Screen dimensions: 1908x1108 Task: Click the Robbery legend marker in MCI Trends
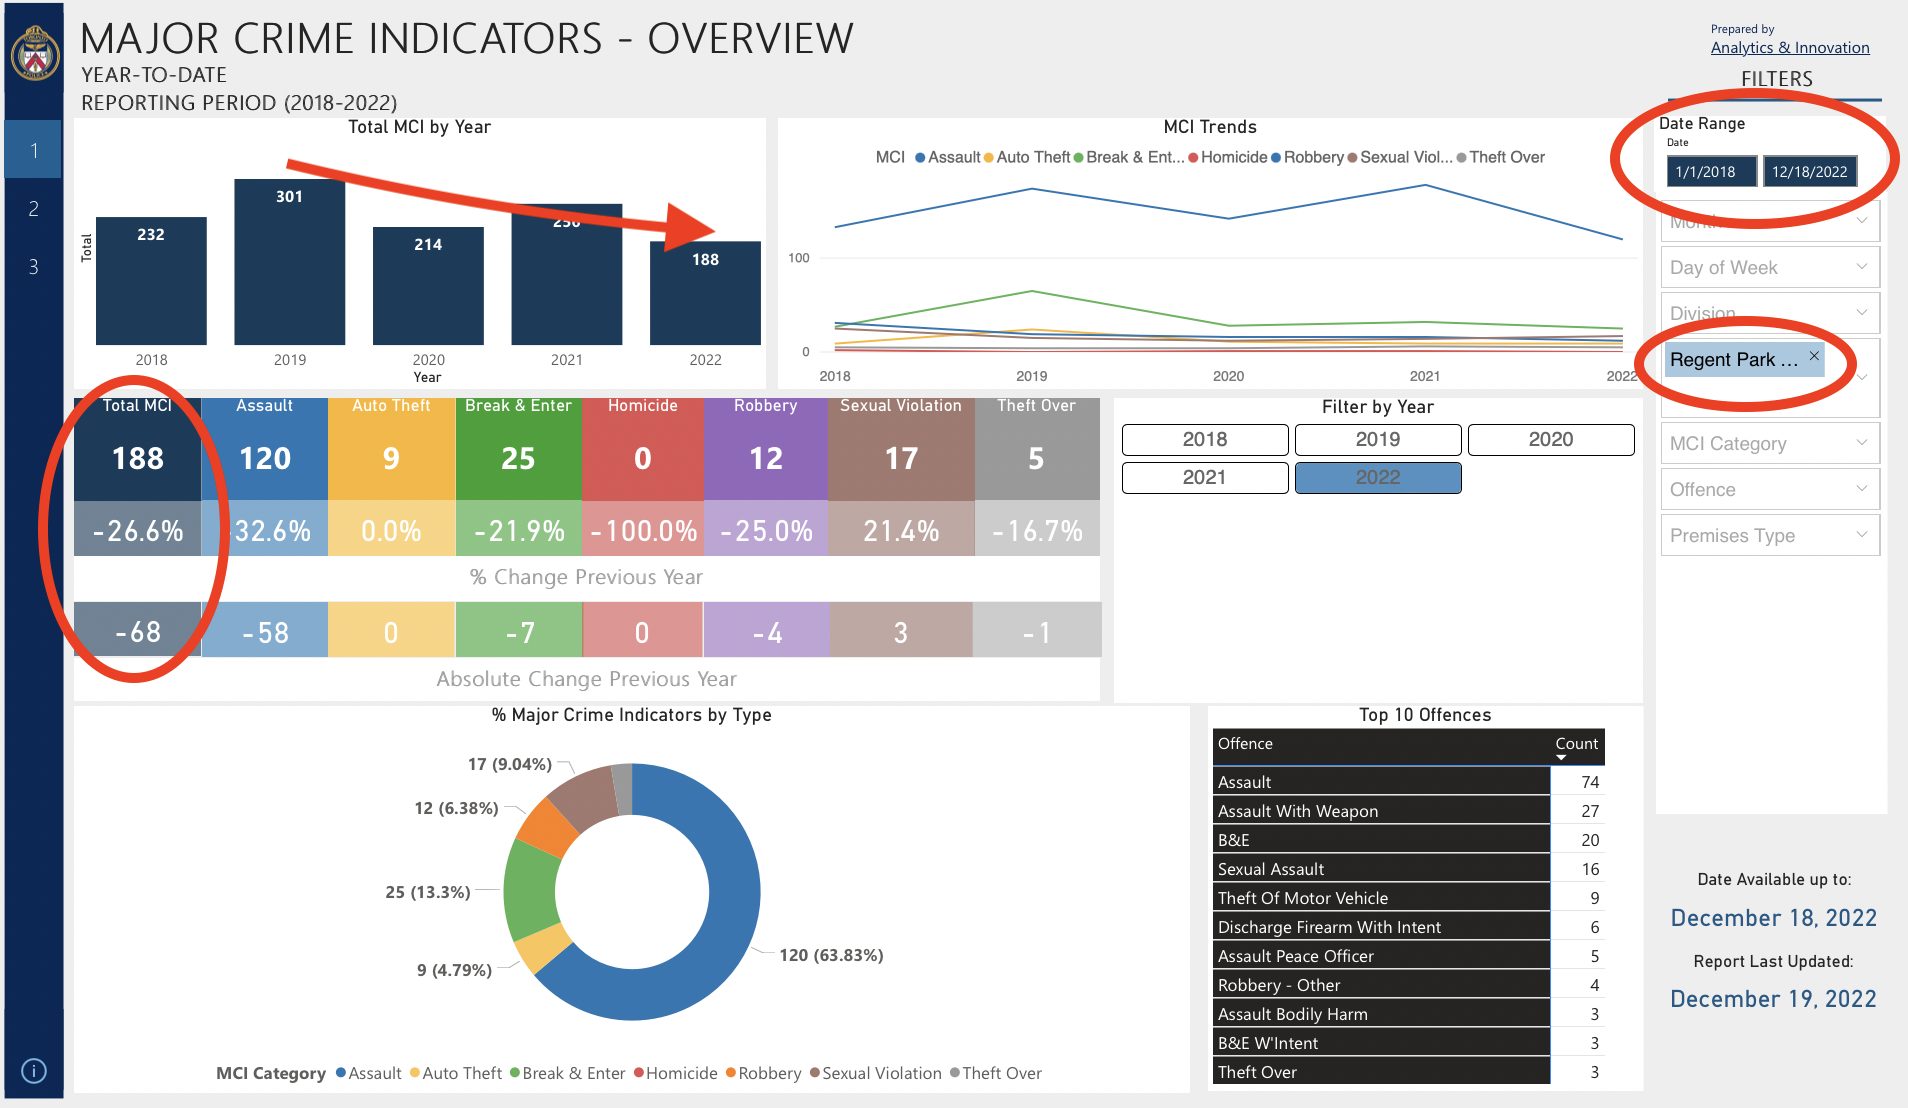(x=1276, y=158)
